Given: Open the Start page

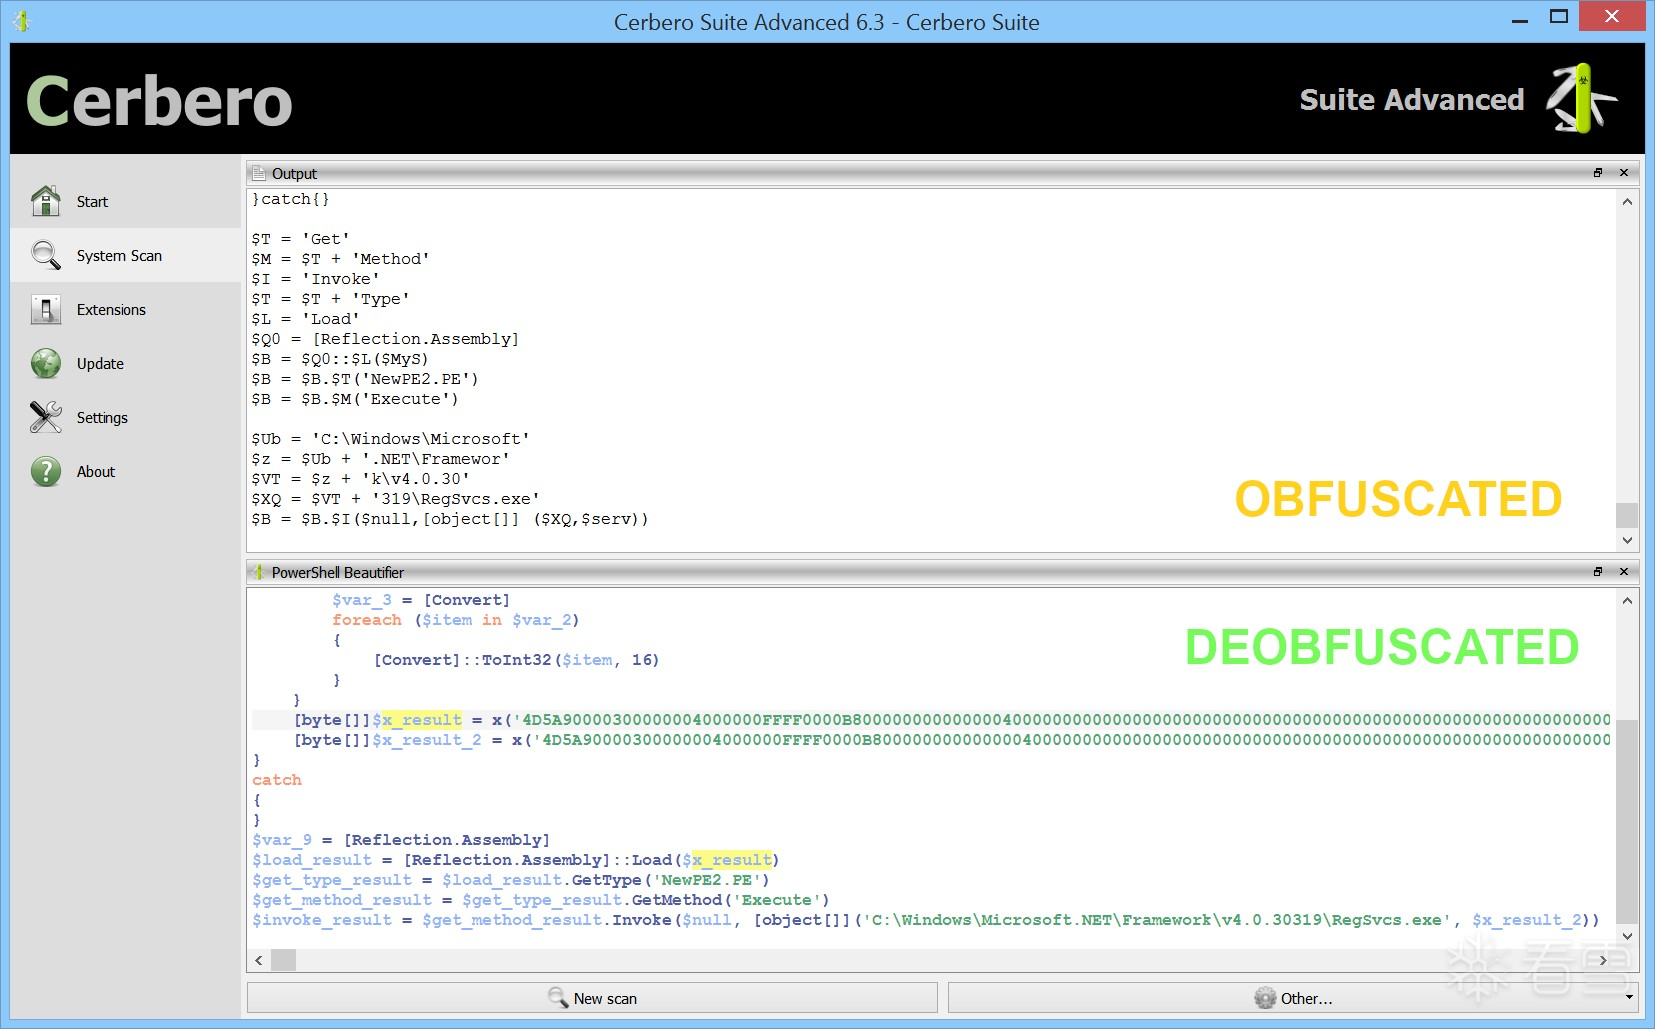Looking at the screenshot, I should 126,201.
